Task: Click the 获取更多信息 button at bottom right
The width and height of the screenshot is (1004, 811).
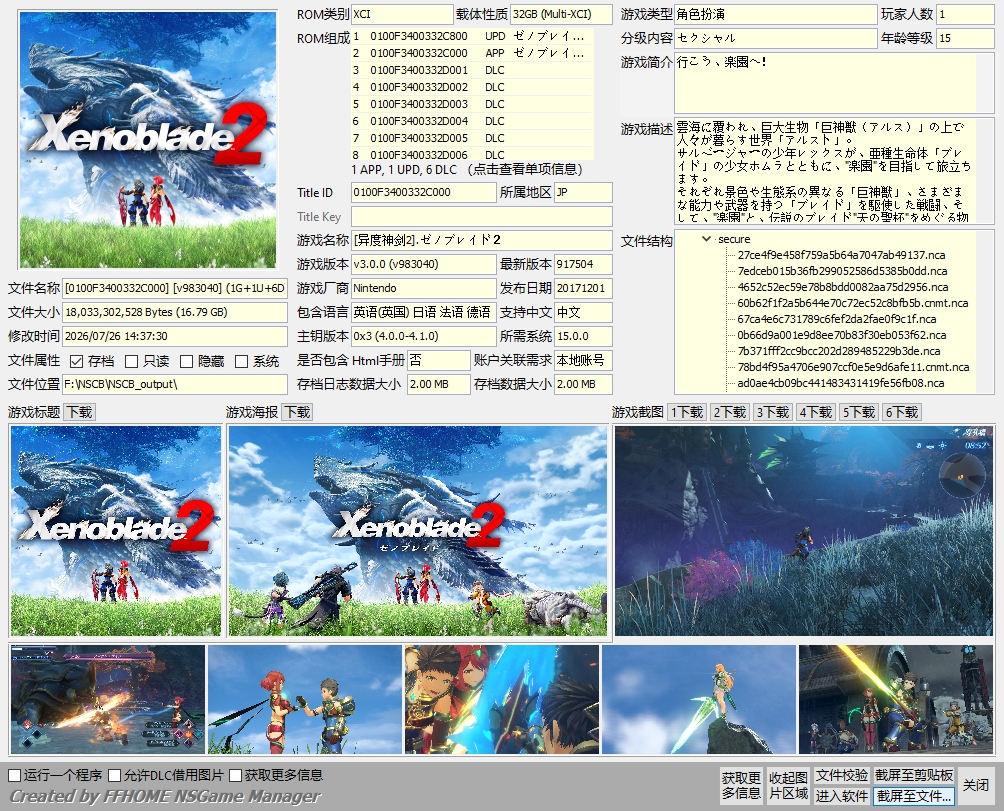Action: pos(741,785)
